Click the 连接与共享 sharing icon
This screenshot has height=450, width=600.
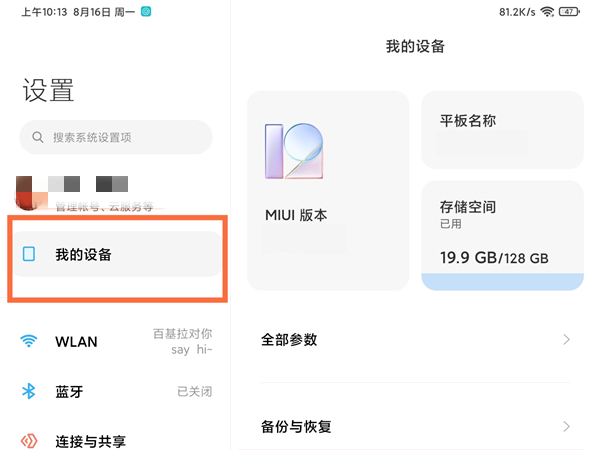(x=29, y=440)
